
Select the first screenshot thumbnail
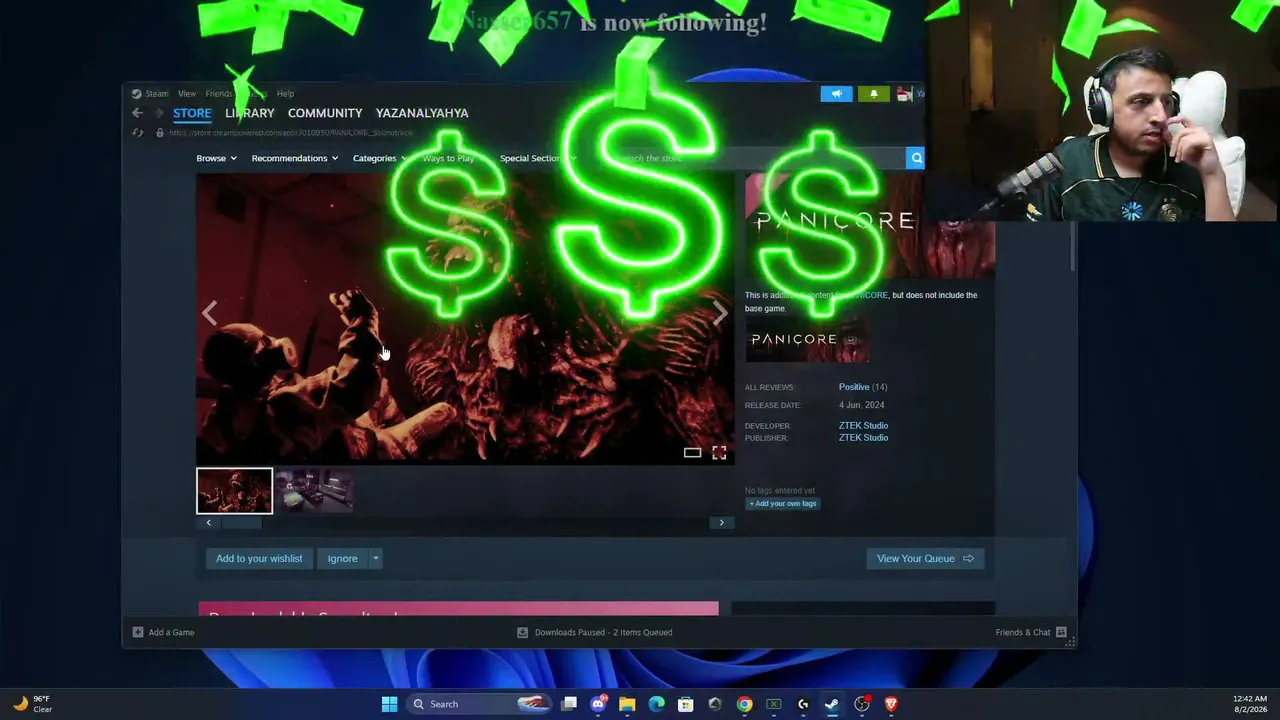coord(234,490)
